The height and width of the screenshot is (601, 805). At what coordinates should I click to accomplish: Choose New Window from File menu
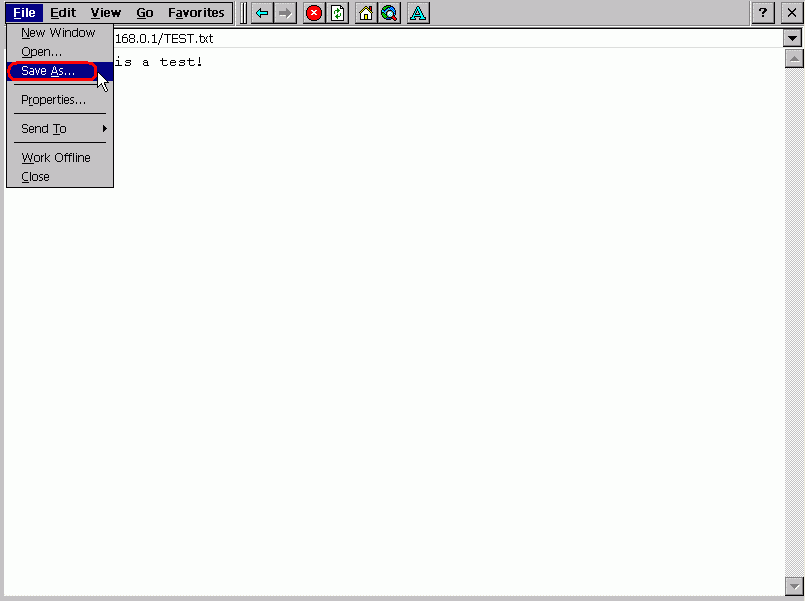[x=60, y=33]
